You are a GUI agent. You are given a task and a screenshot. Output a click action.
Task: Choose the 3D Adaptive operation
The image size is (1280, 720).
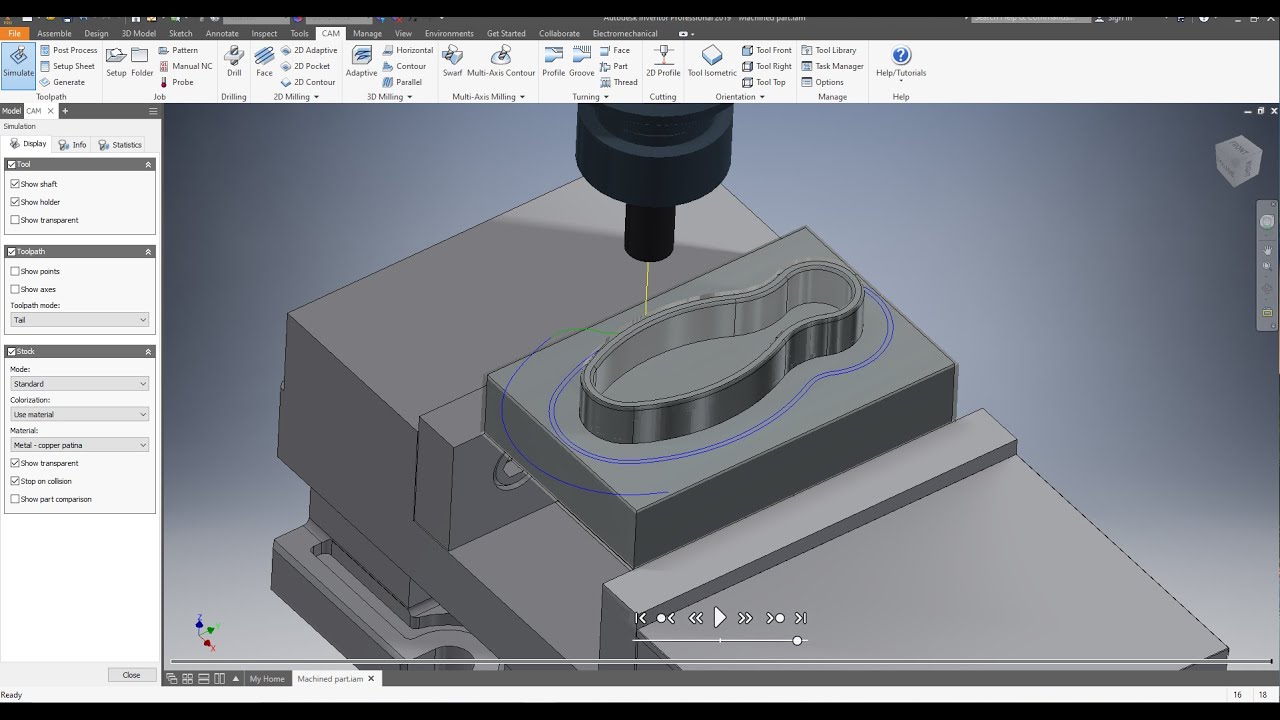click(361, 62)
